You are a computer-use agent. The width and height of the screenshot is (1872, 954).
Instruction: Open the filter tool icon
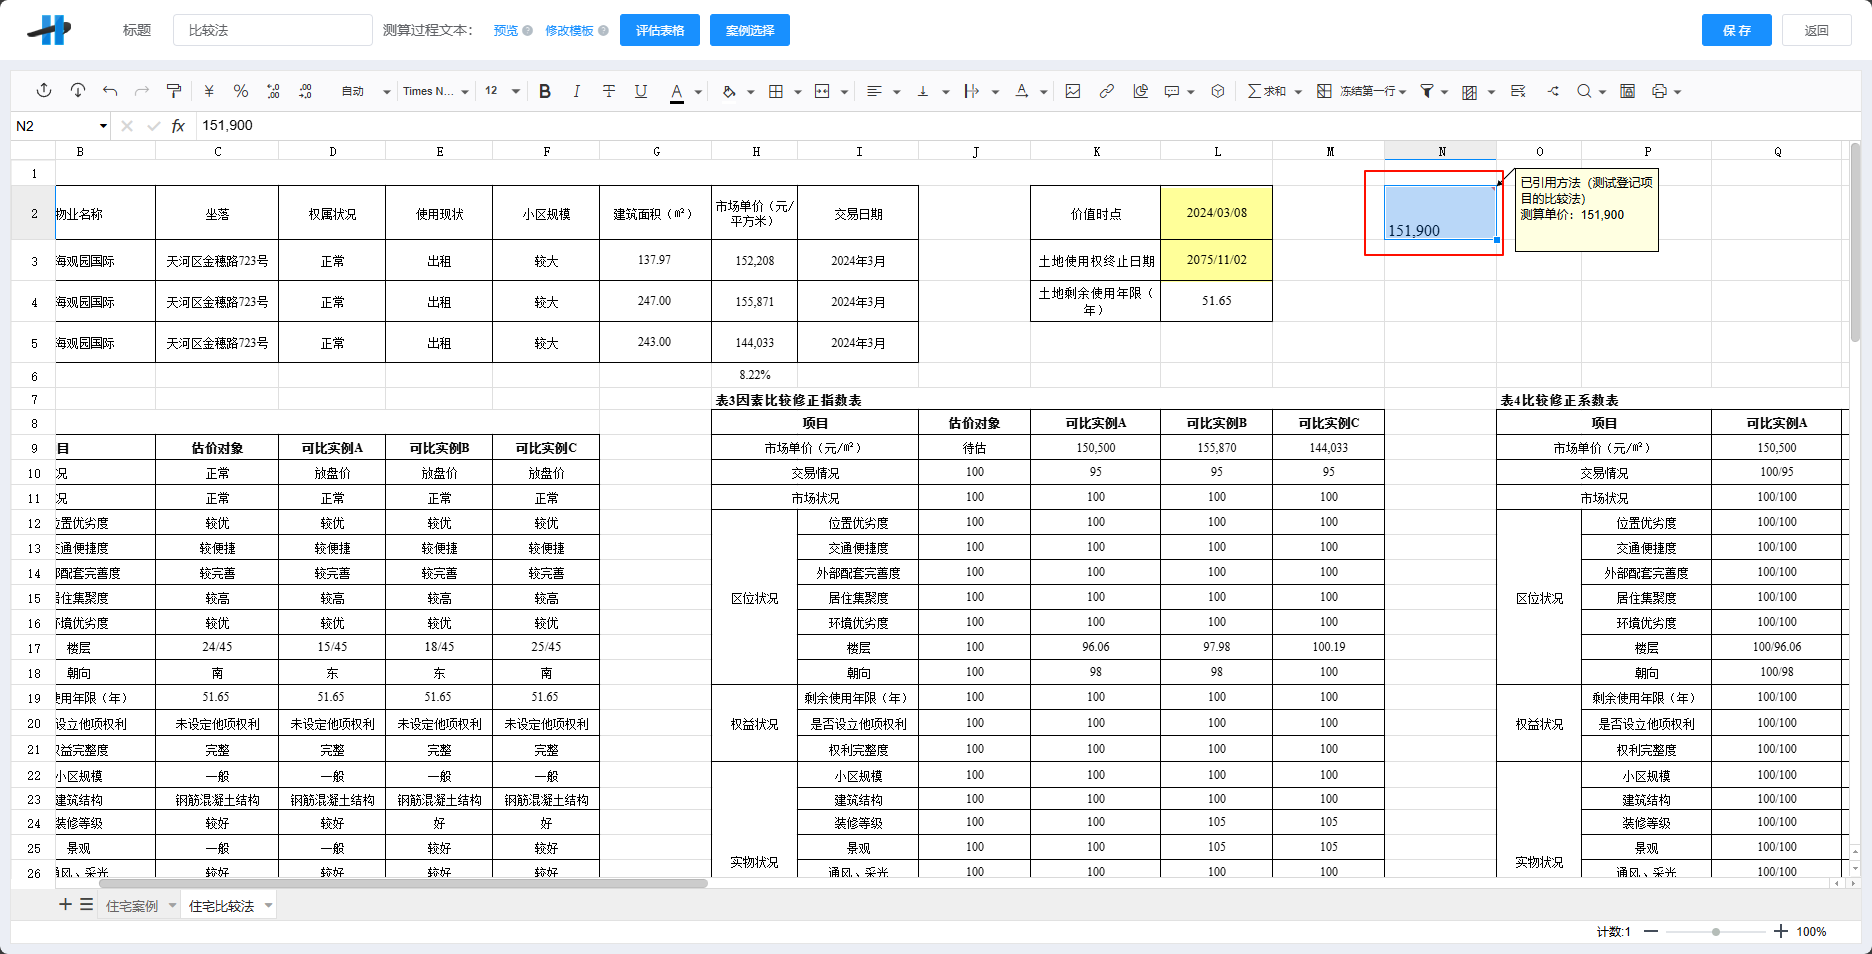(1427, 91)
